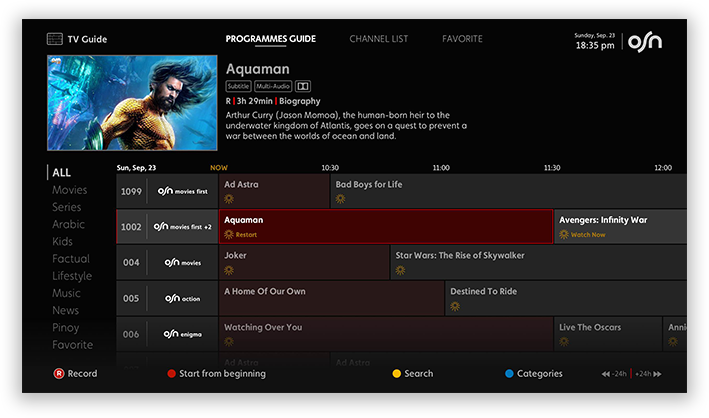The width and height of the screenshot is (709, 418).
Task: Click the Restart icon under Aquaman
Action: (x=229, y=234)
